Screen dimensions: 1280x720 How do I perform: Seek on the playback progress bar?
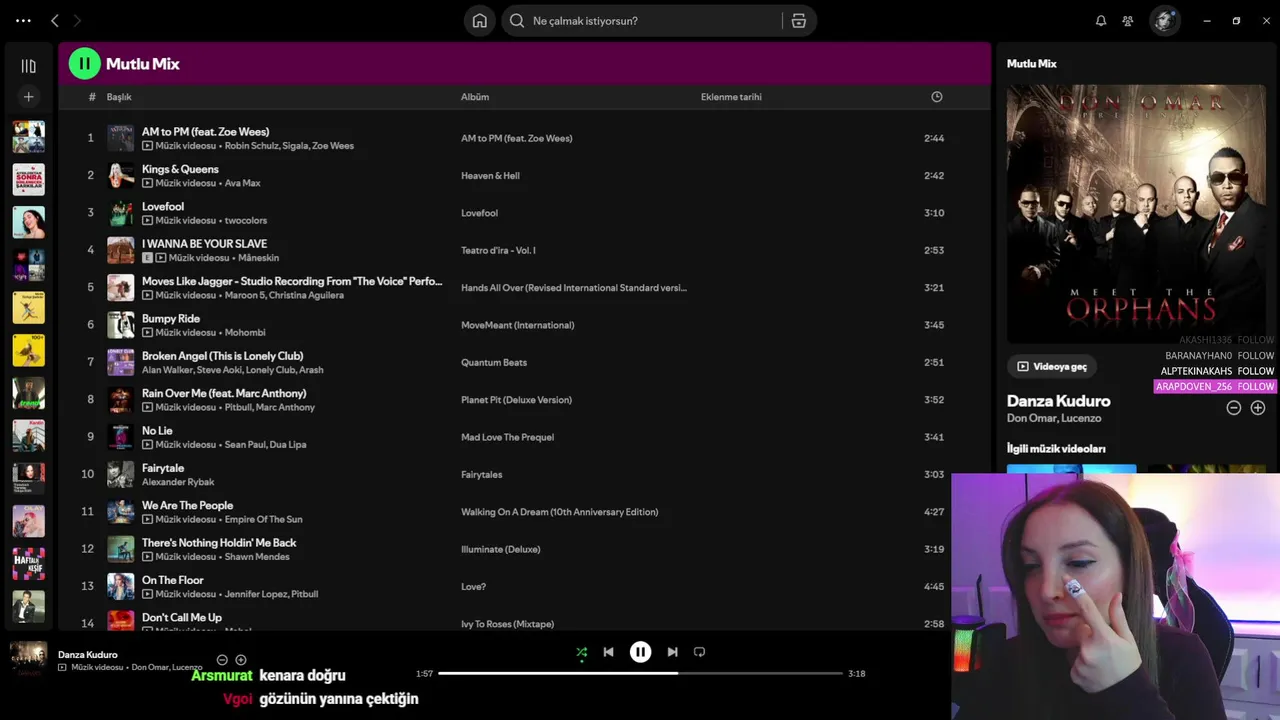[640, 673]
